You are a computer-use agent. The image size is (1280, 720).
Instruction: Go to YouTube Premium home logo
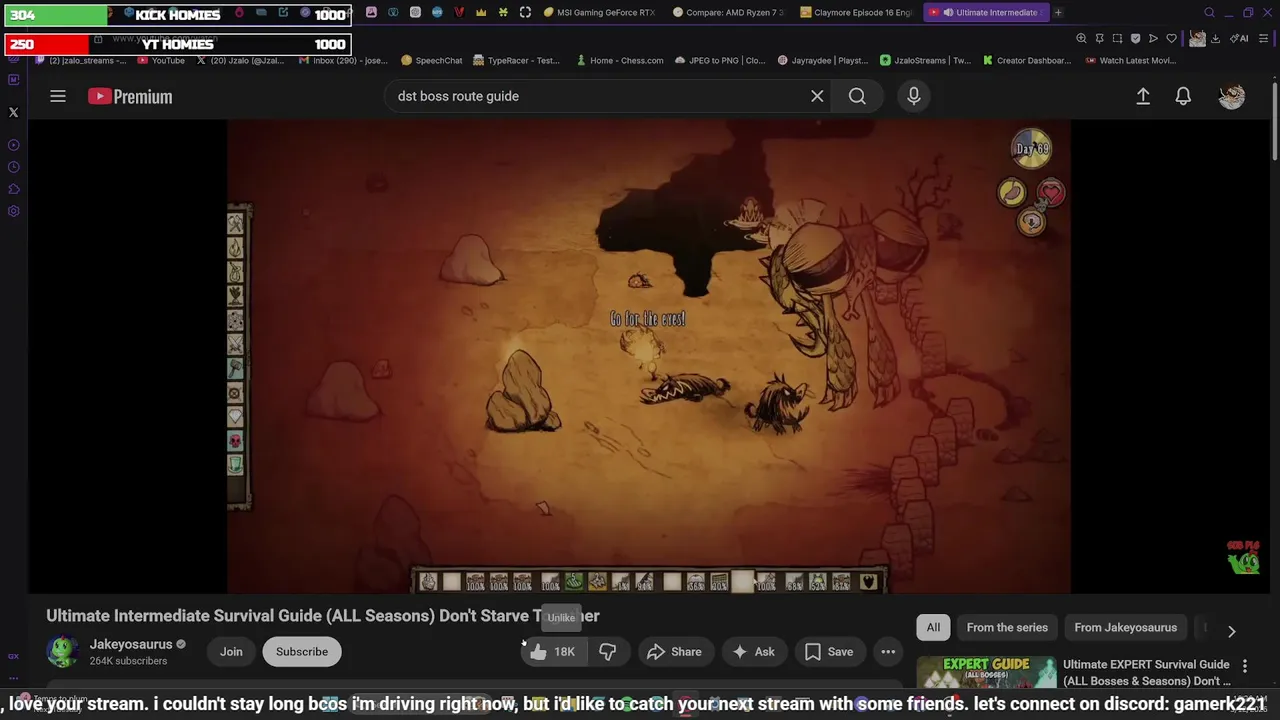[x=130, y=96]
